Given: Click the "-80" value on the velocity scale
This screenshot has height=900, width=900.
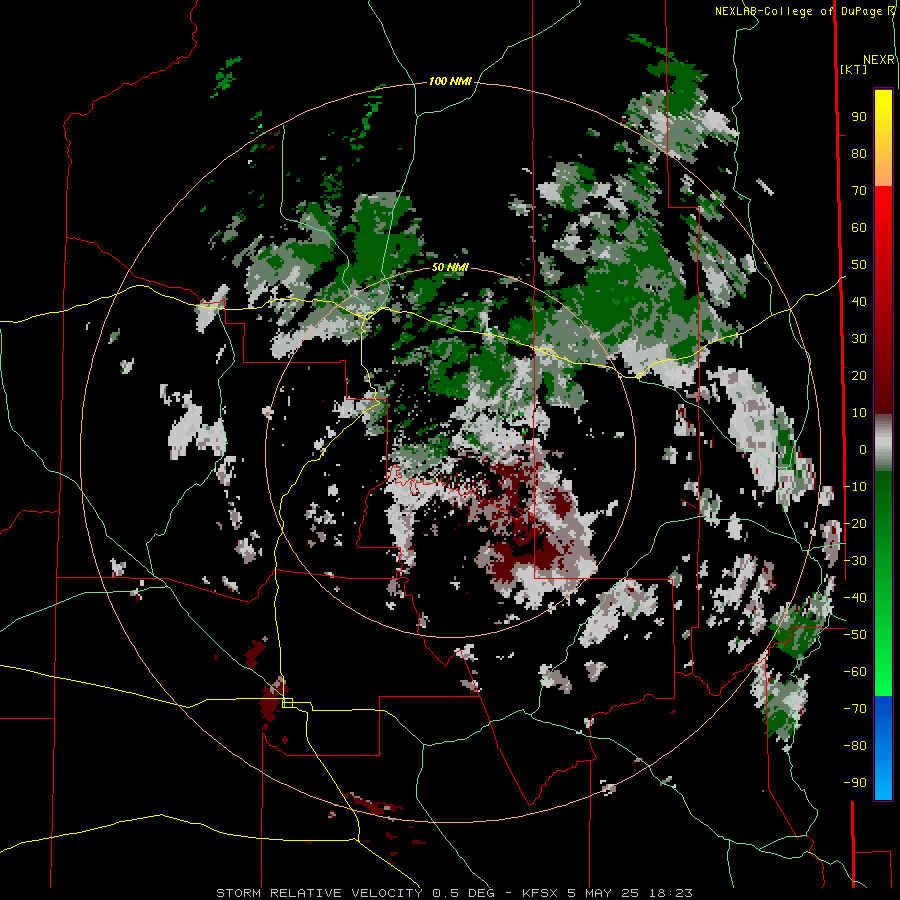Looking at the screenshot, I should [855, 746].
